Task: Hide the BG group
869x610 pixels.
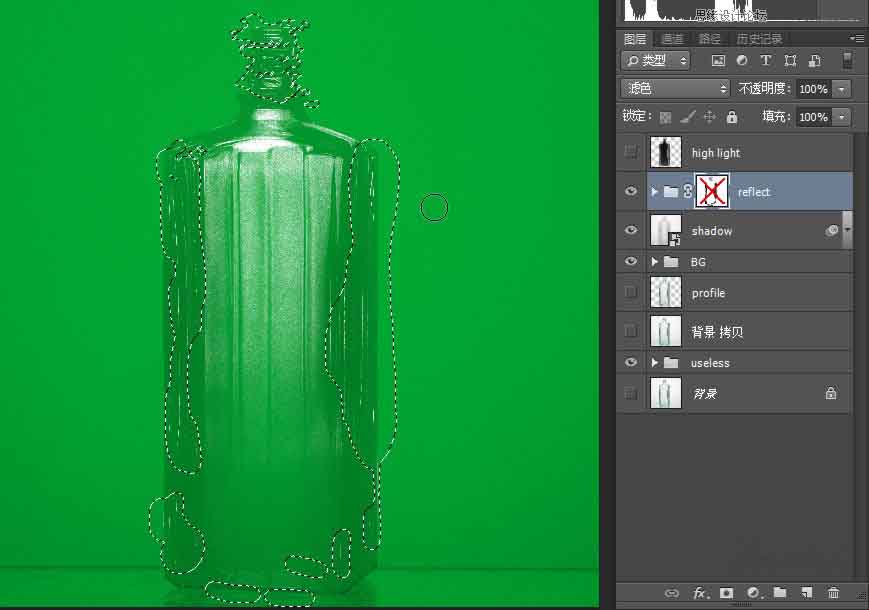Action: [x=631, y=262]
